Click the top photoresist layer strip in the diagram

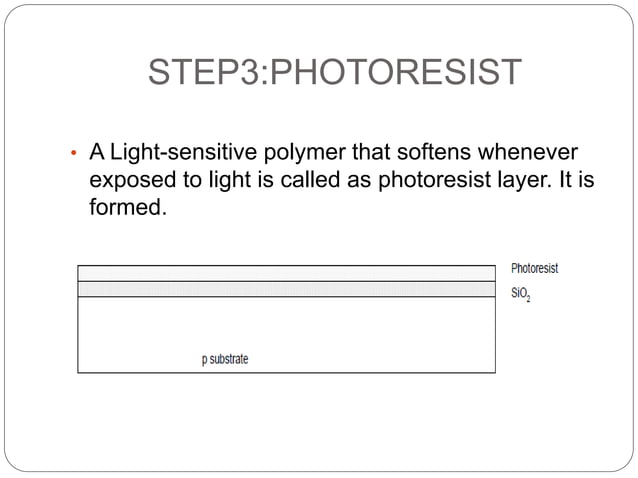[286, 273]
